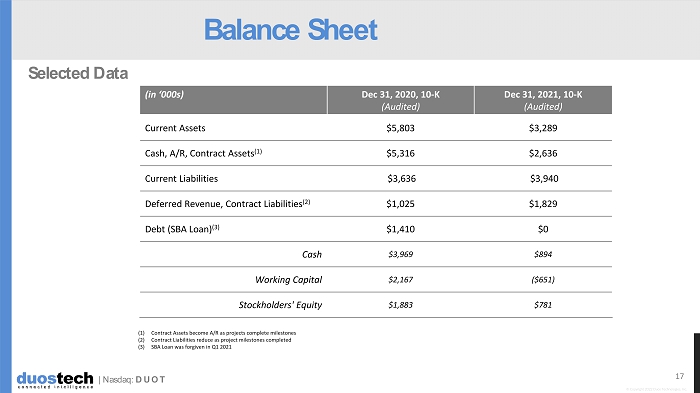This screenshot has width=700, height=393.
Task: Select the $3,940 Current Liabilities value
Action: [x=544, y=179]
